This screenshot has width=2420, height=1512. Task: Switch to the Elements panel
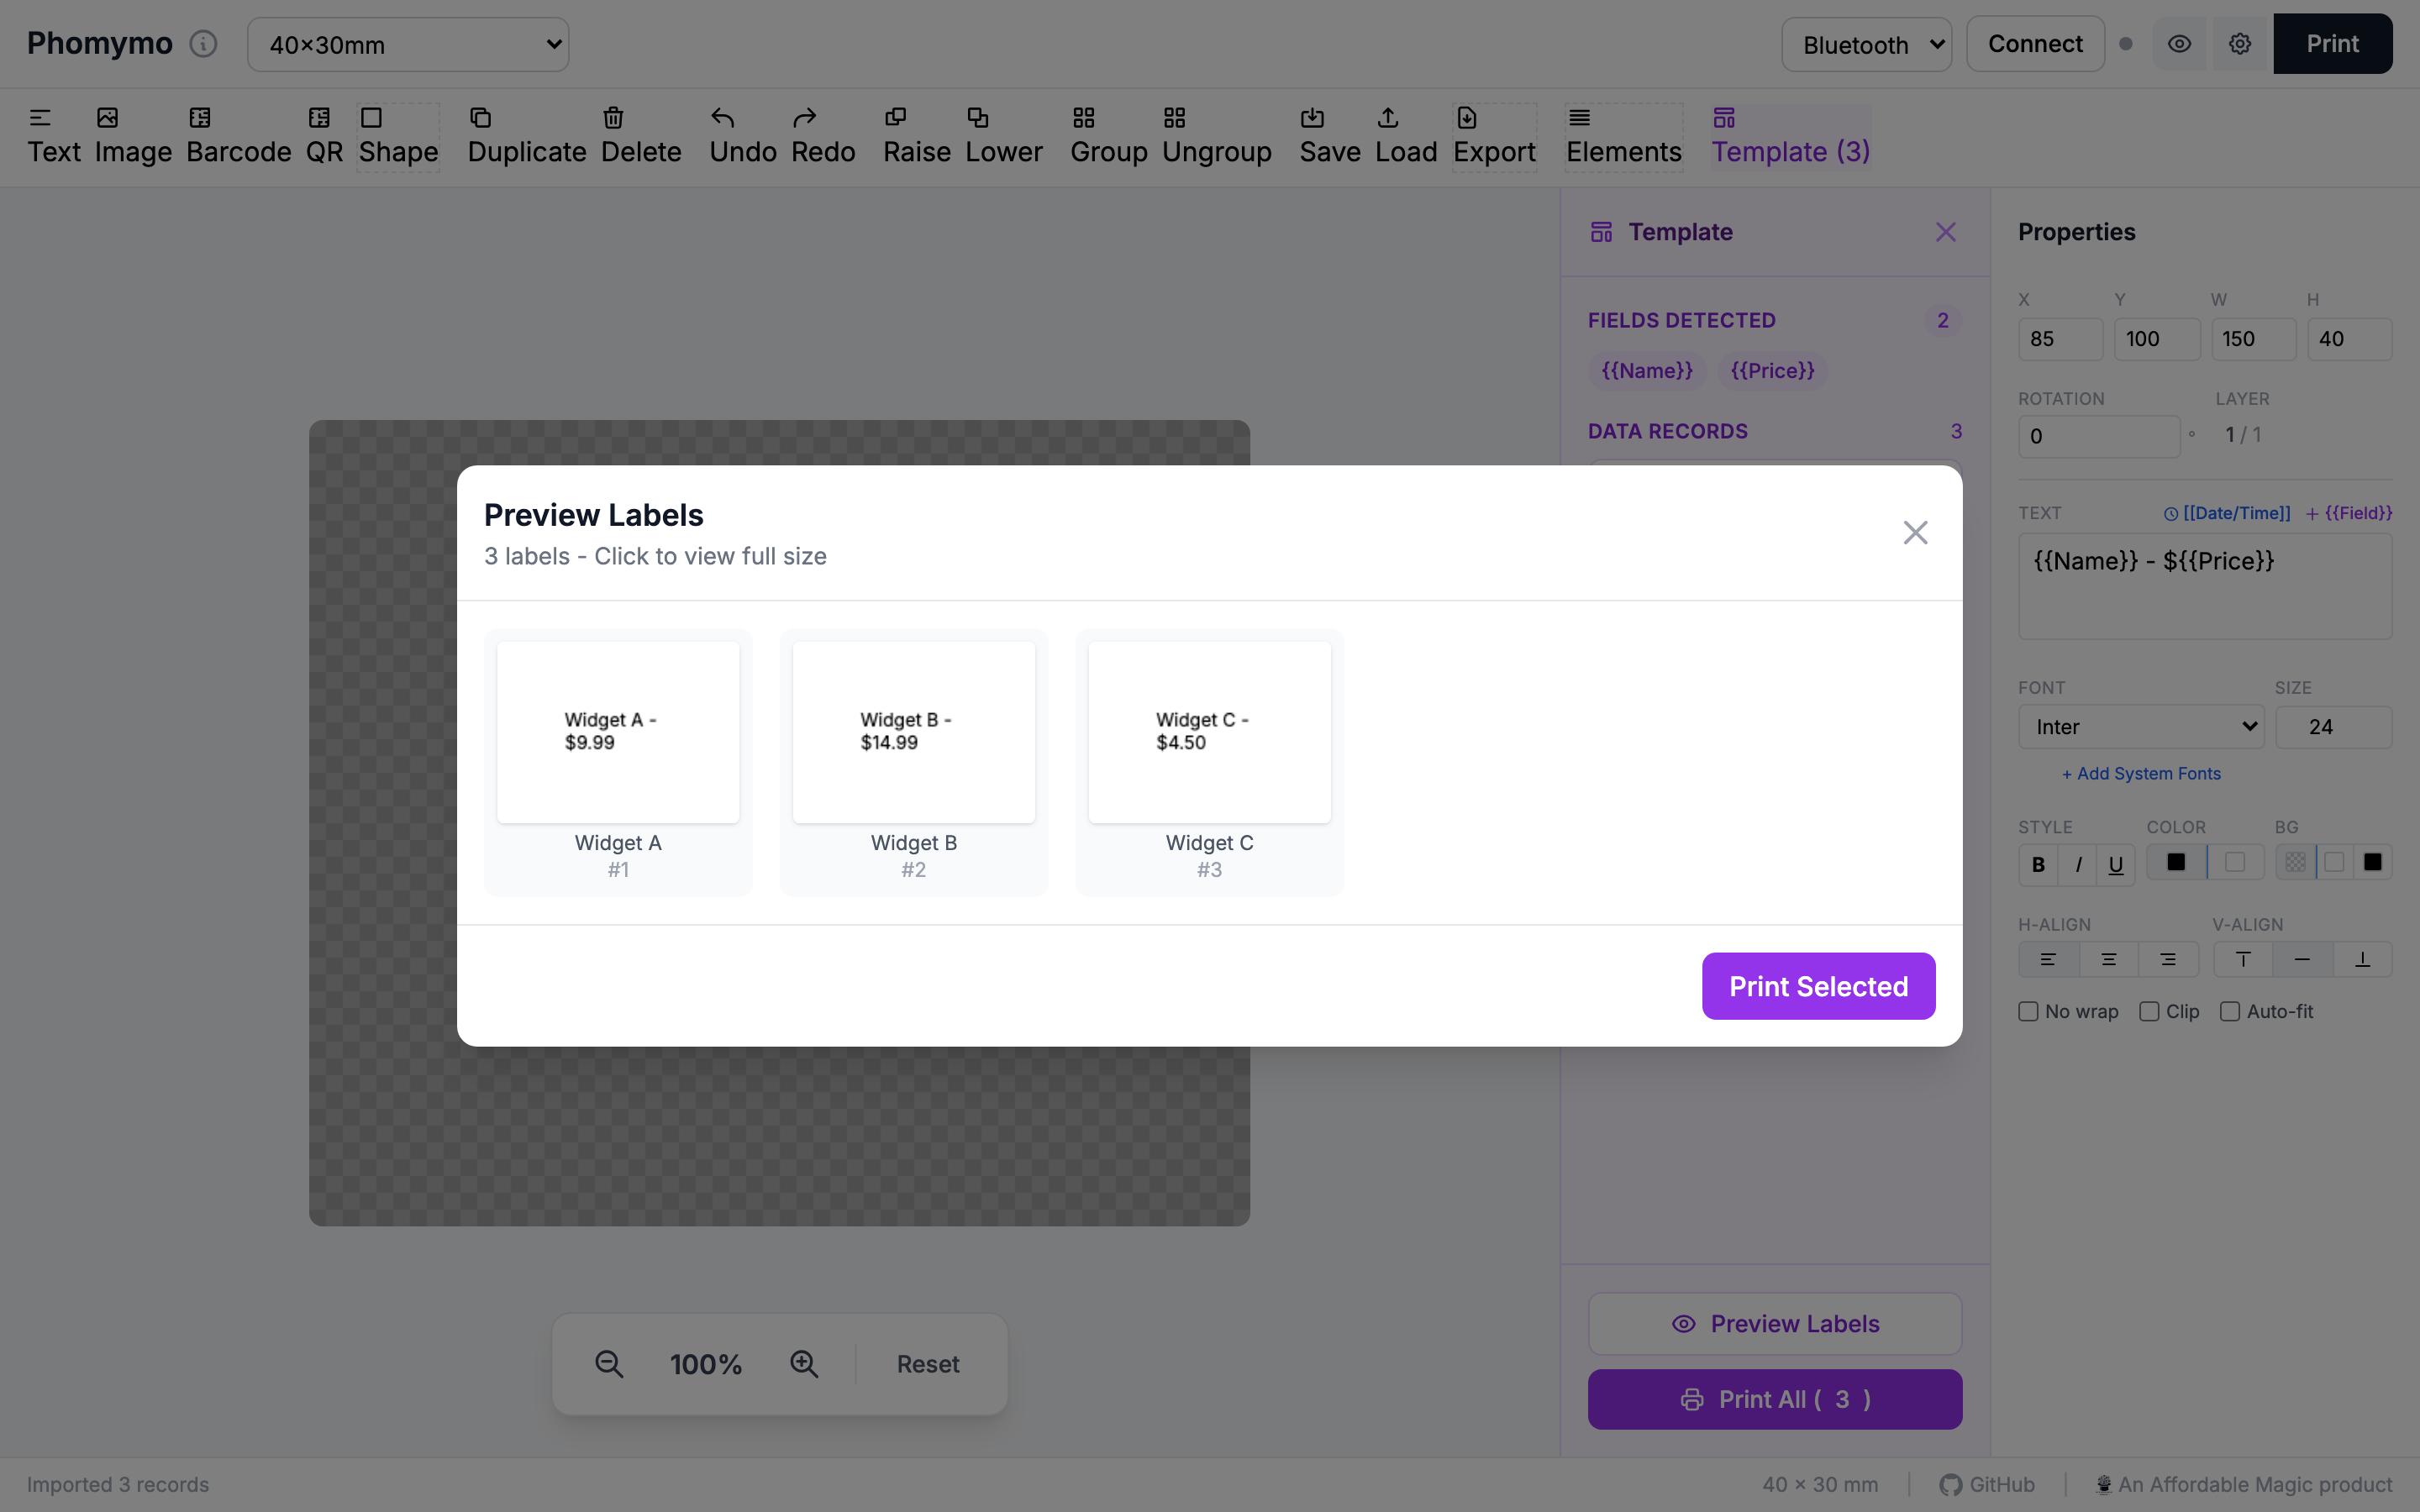tap(1623, 136)
